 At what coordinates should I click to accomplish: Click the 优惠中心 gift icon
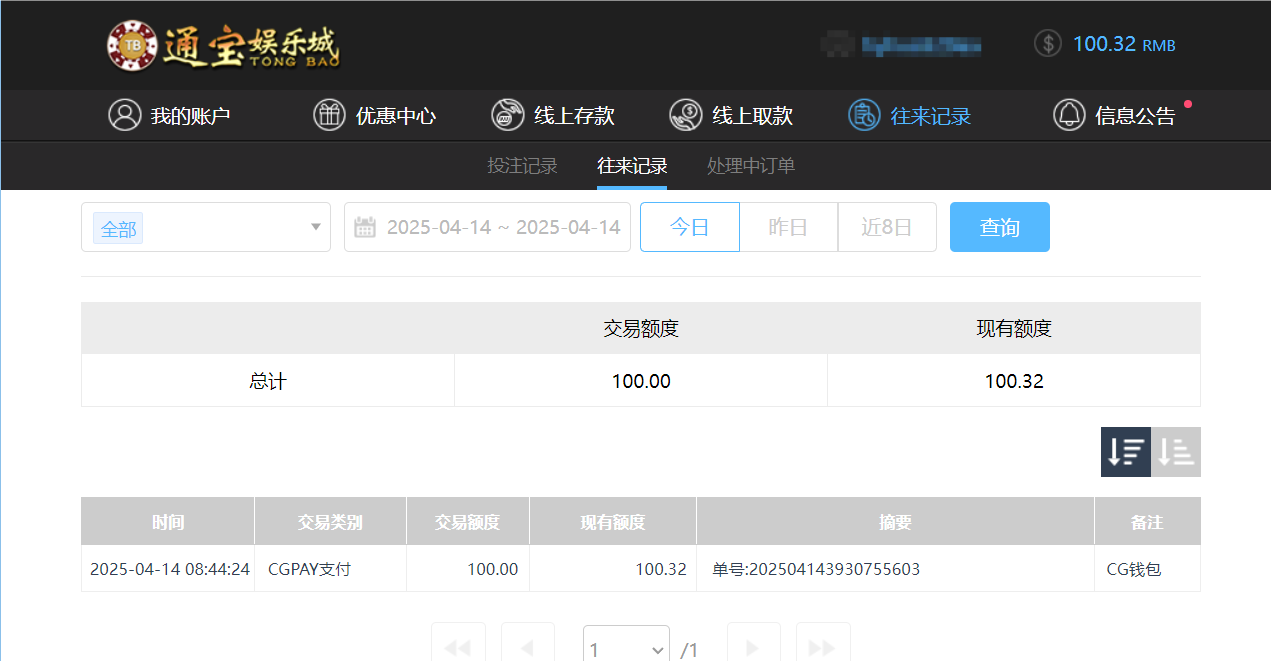point(329,115)
